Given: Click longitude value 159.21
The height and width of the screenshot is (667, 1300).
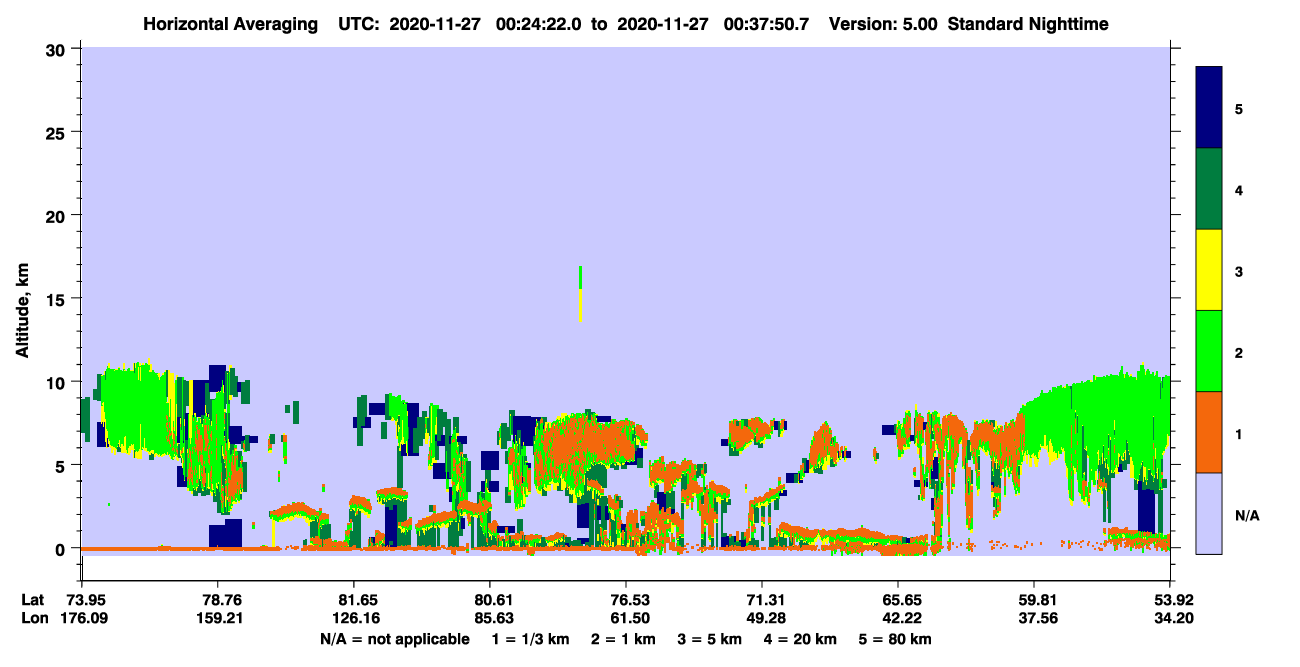Looking at the screenshot, I should pos(218,618).
